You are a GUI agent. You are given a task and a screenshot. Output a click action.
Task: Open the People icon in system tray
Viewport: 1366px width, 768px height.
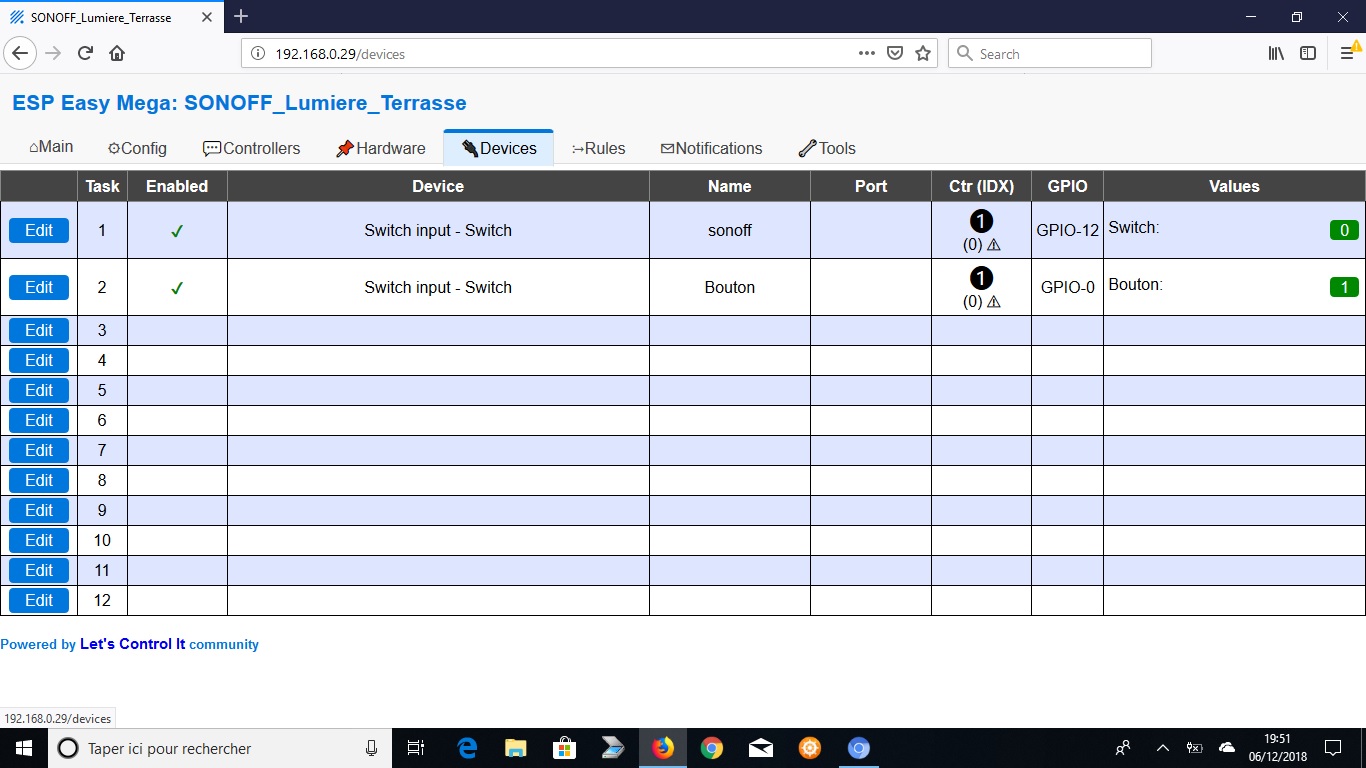(x=1123, y=748)
